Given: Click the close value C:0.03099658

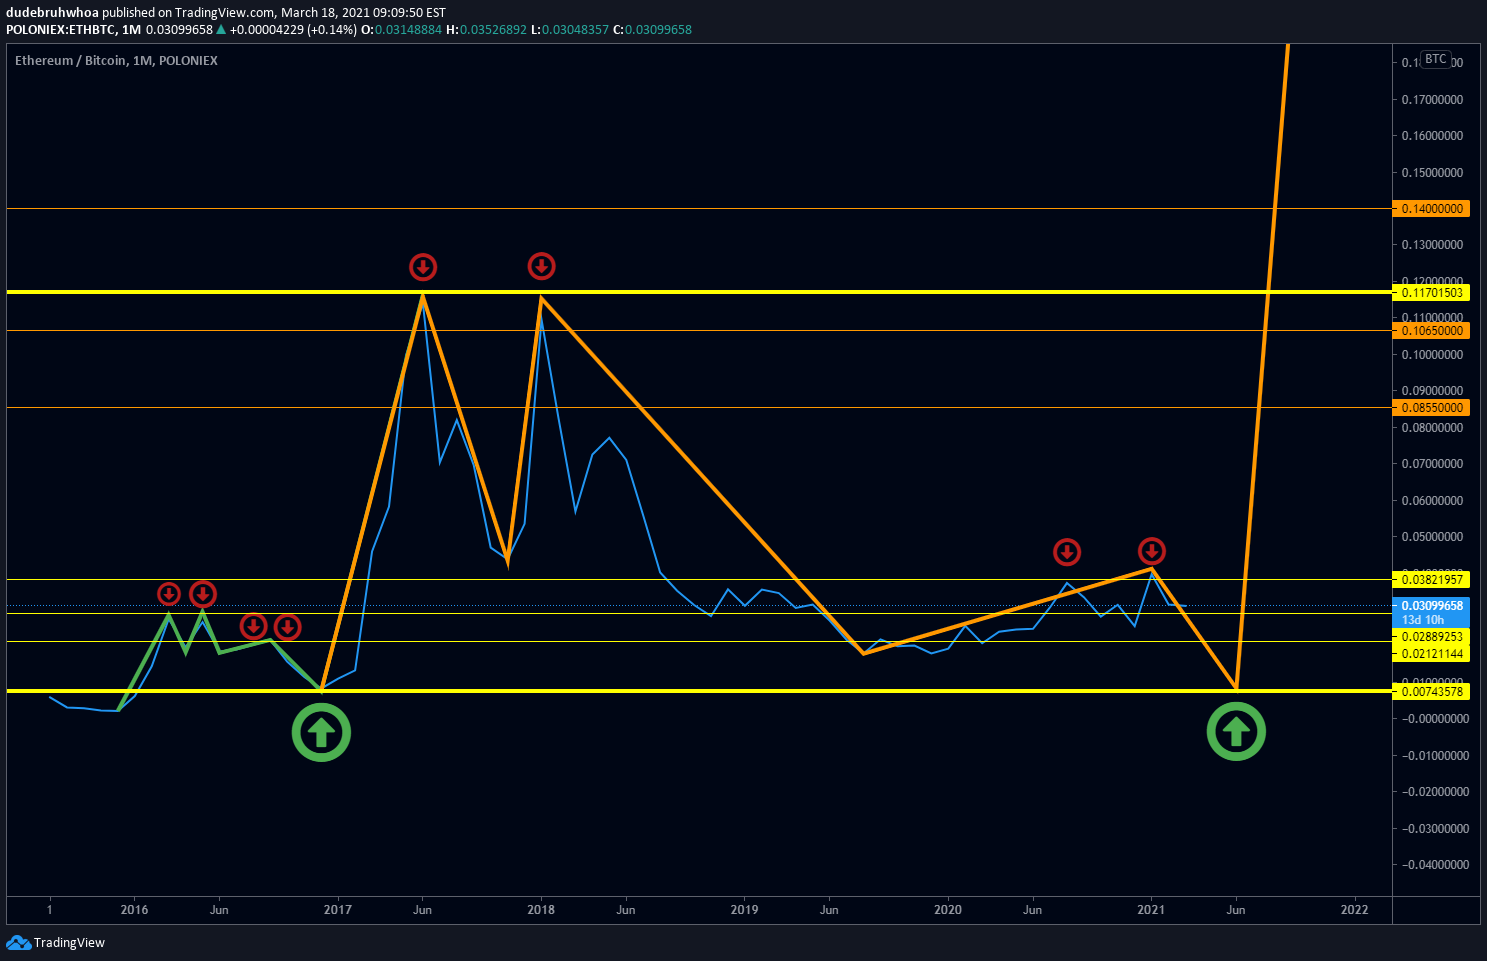Looking at the screenshot, I should [652, 29].
